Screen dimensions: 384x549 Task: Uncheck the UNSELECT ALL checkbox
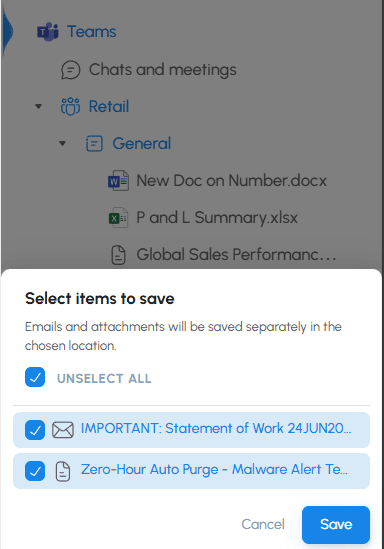pos(35,377)
